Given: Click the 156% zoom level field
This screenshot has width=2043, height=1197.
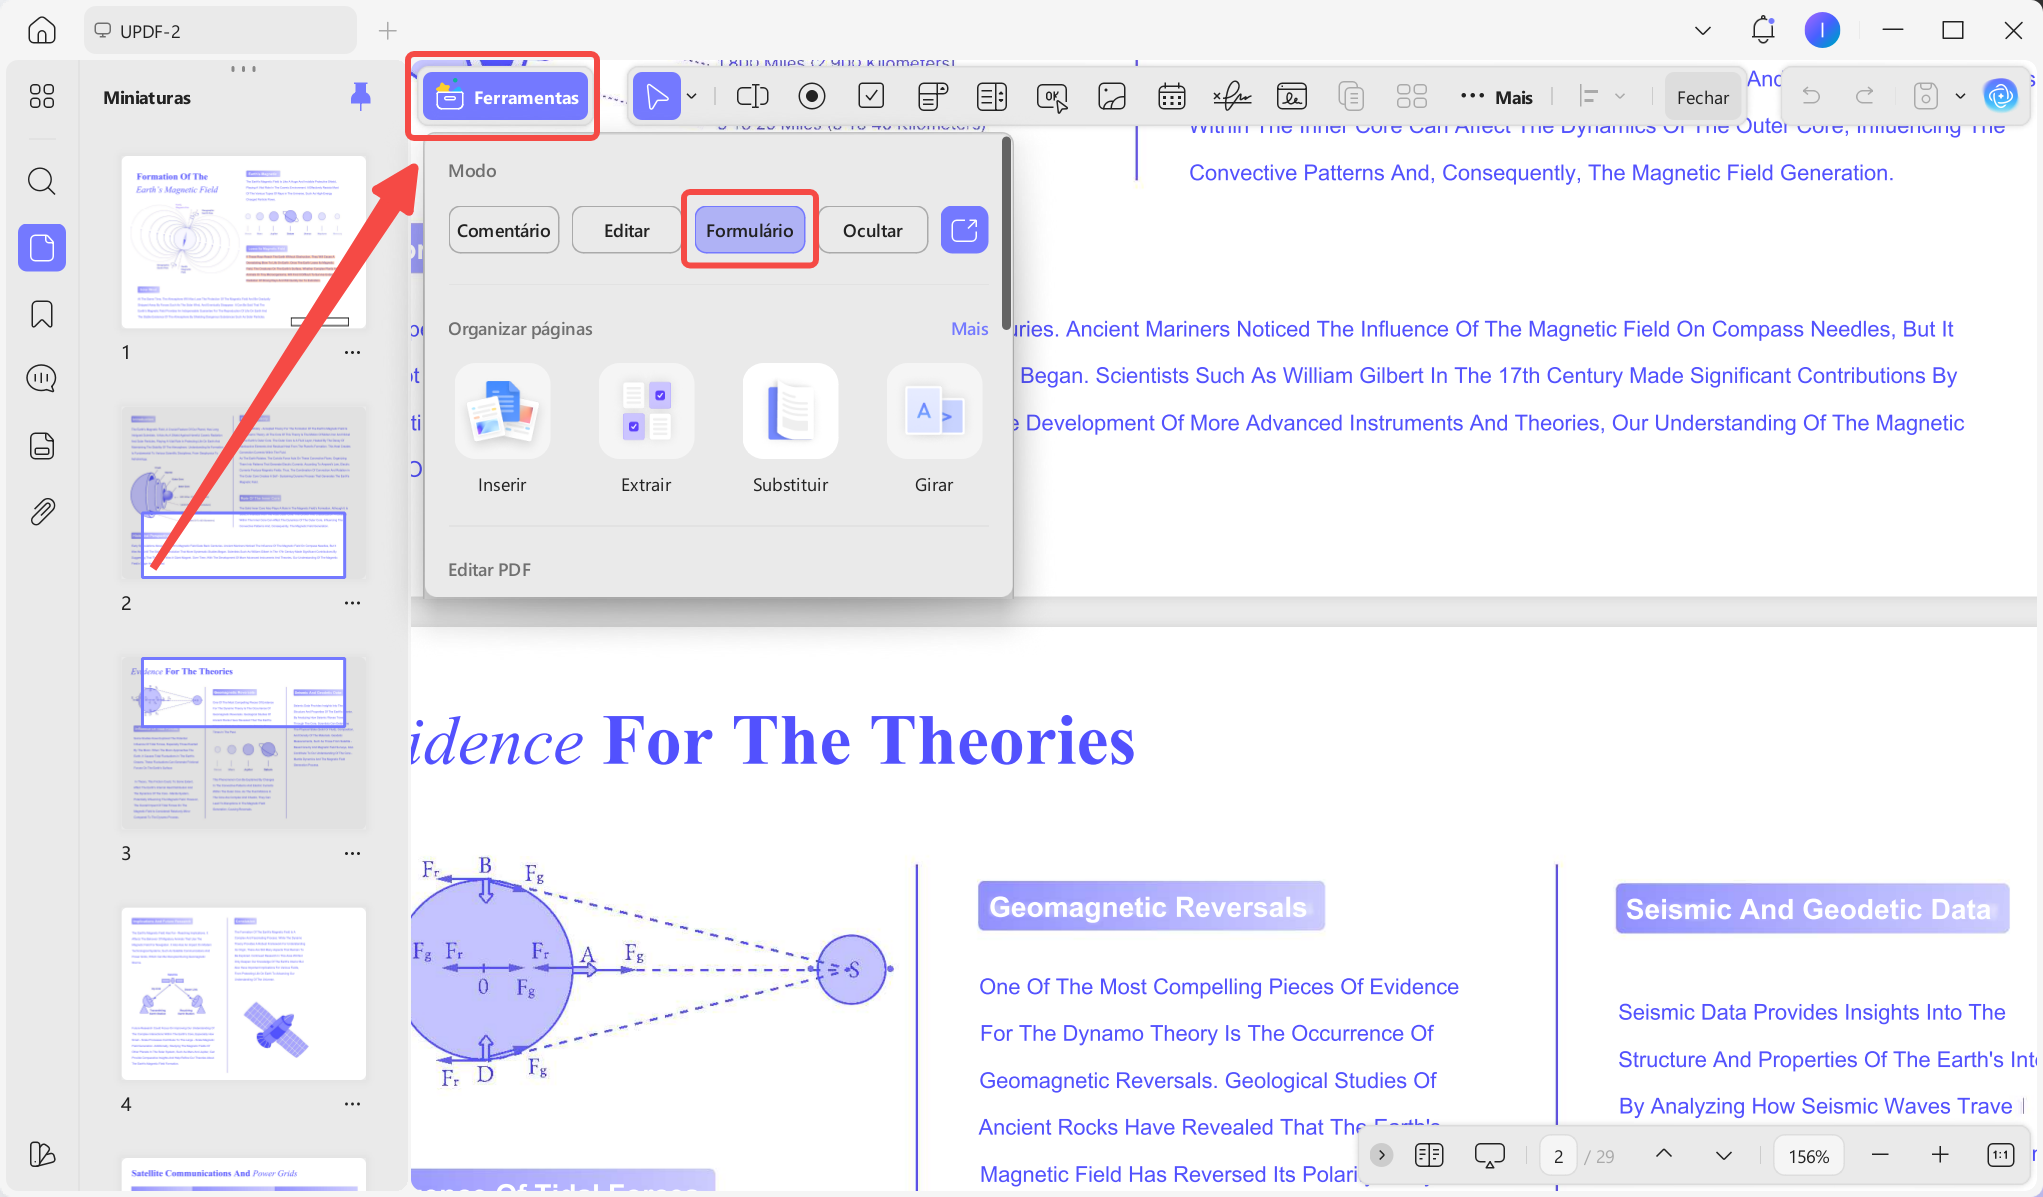Looking at the screenshot, I should pyautogui.click(x=1809, y=1156).
